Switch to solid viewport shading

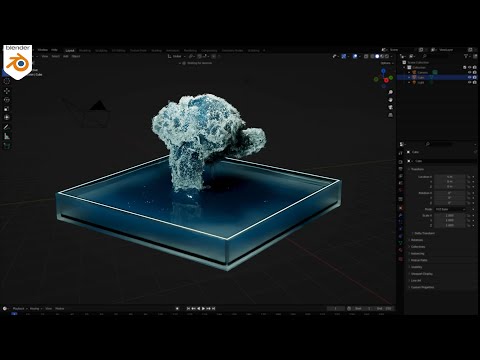(377, 56)
